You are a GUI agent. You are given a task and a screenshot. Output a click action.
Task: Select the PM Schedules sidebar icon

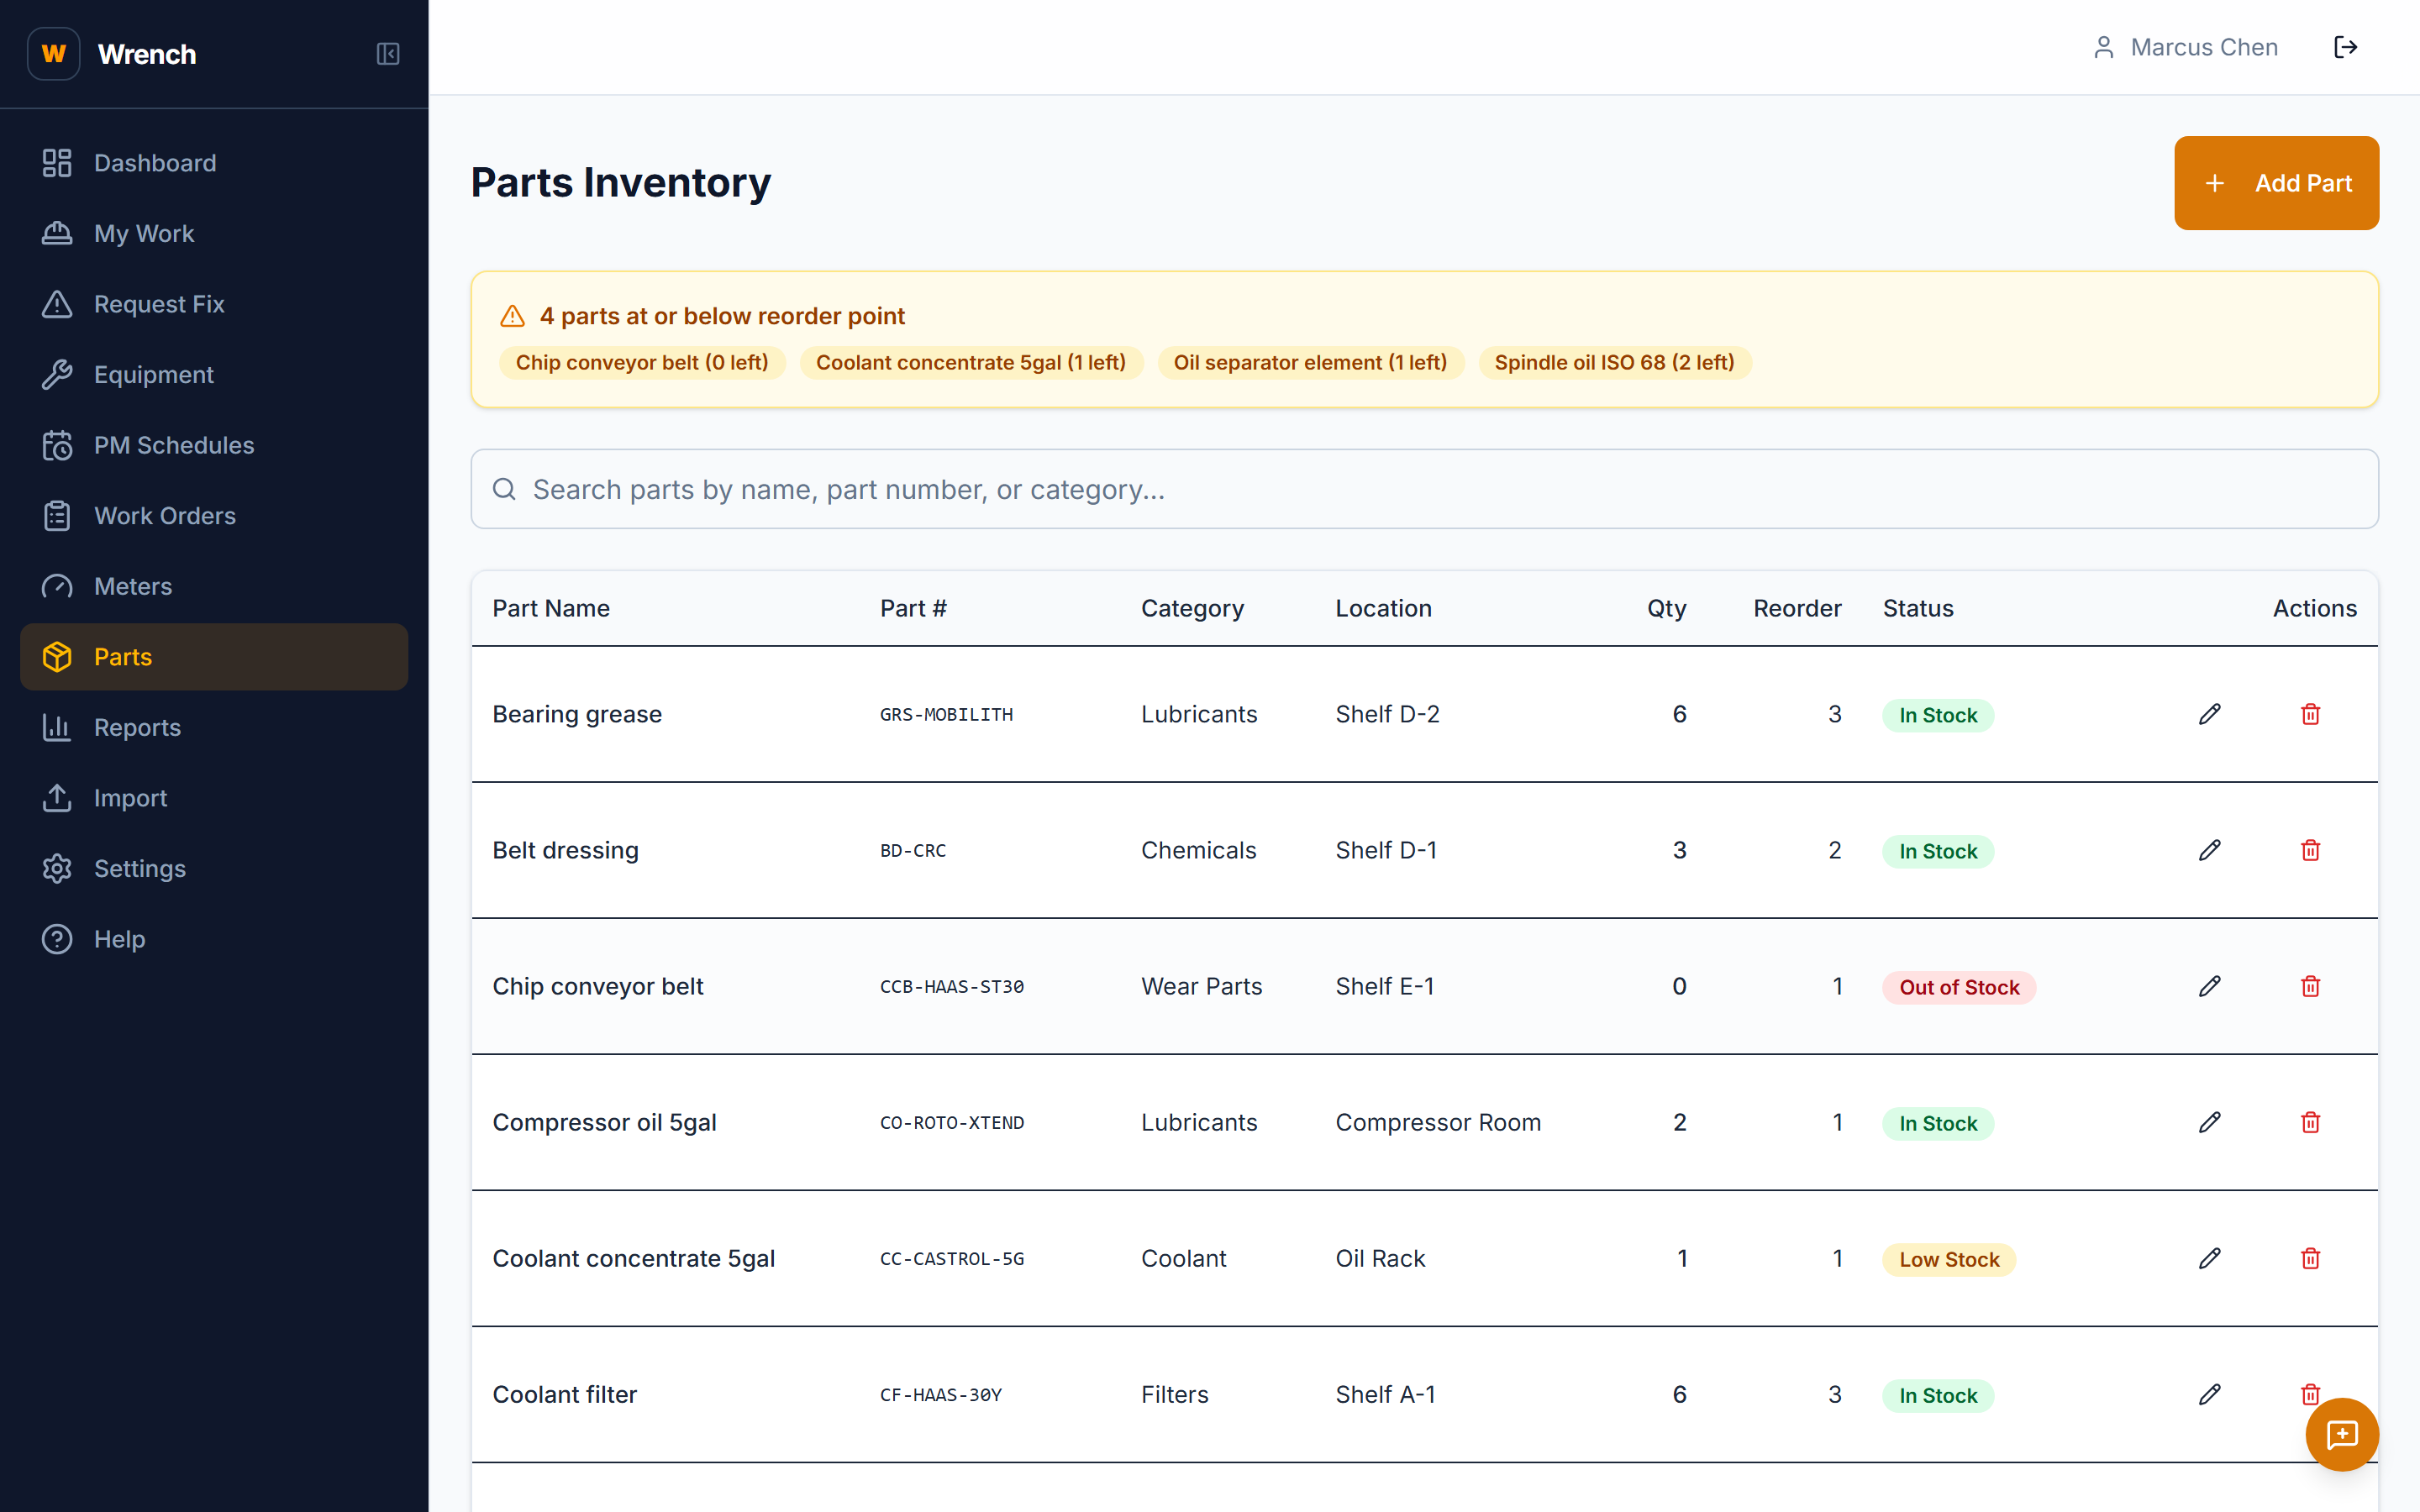[57, 445]
